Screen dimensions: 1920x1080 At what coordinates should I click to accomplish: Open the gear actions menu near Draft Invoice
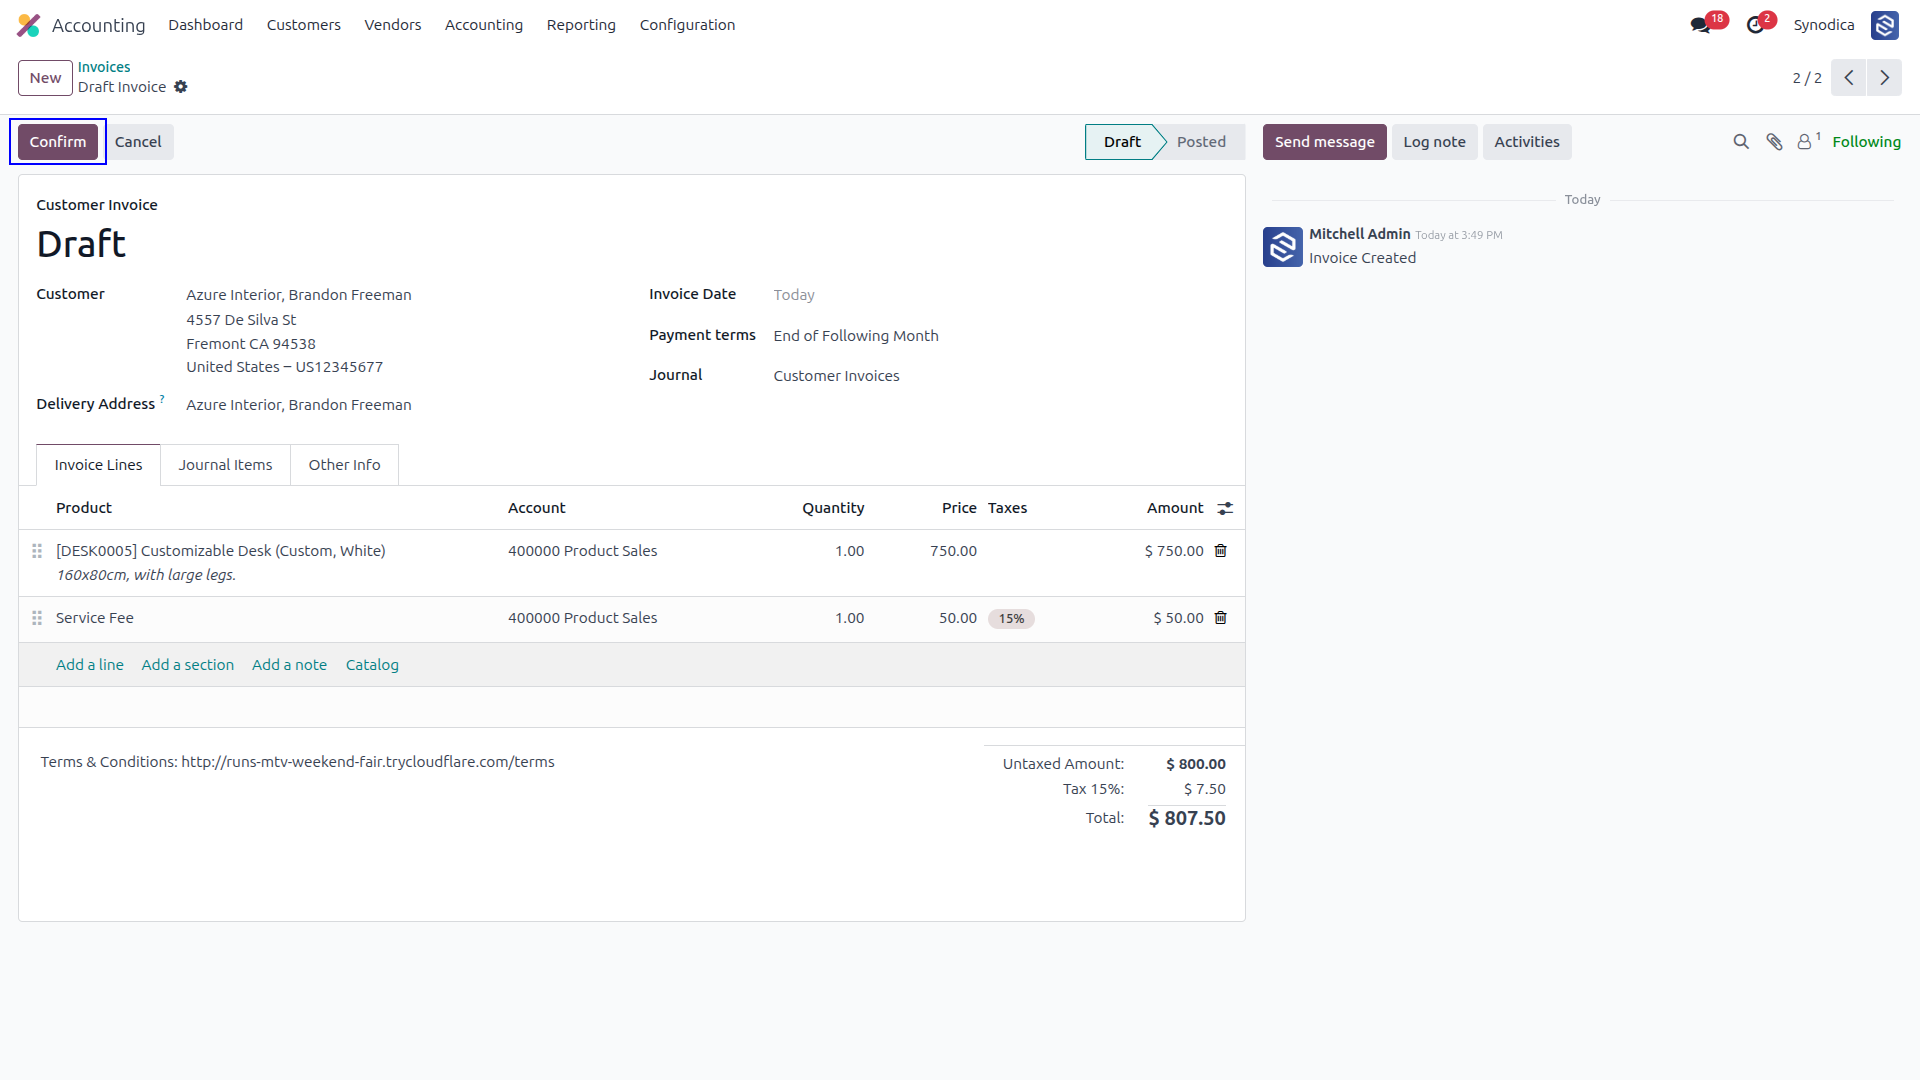(x=181, y=87)
